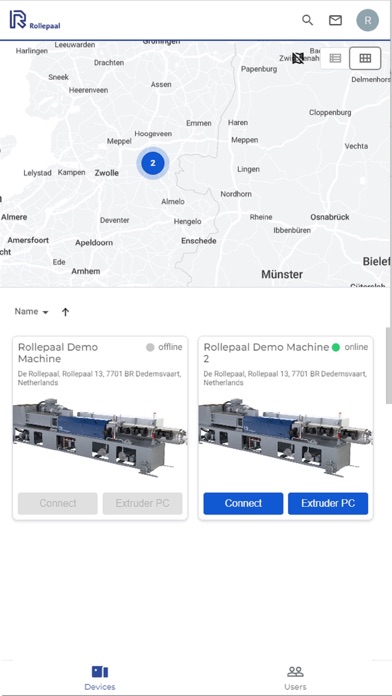Open the mail messages icon

point(335,20)
